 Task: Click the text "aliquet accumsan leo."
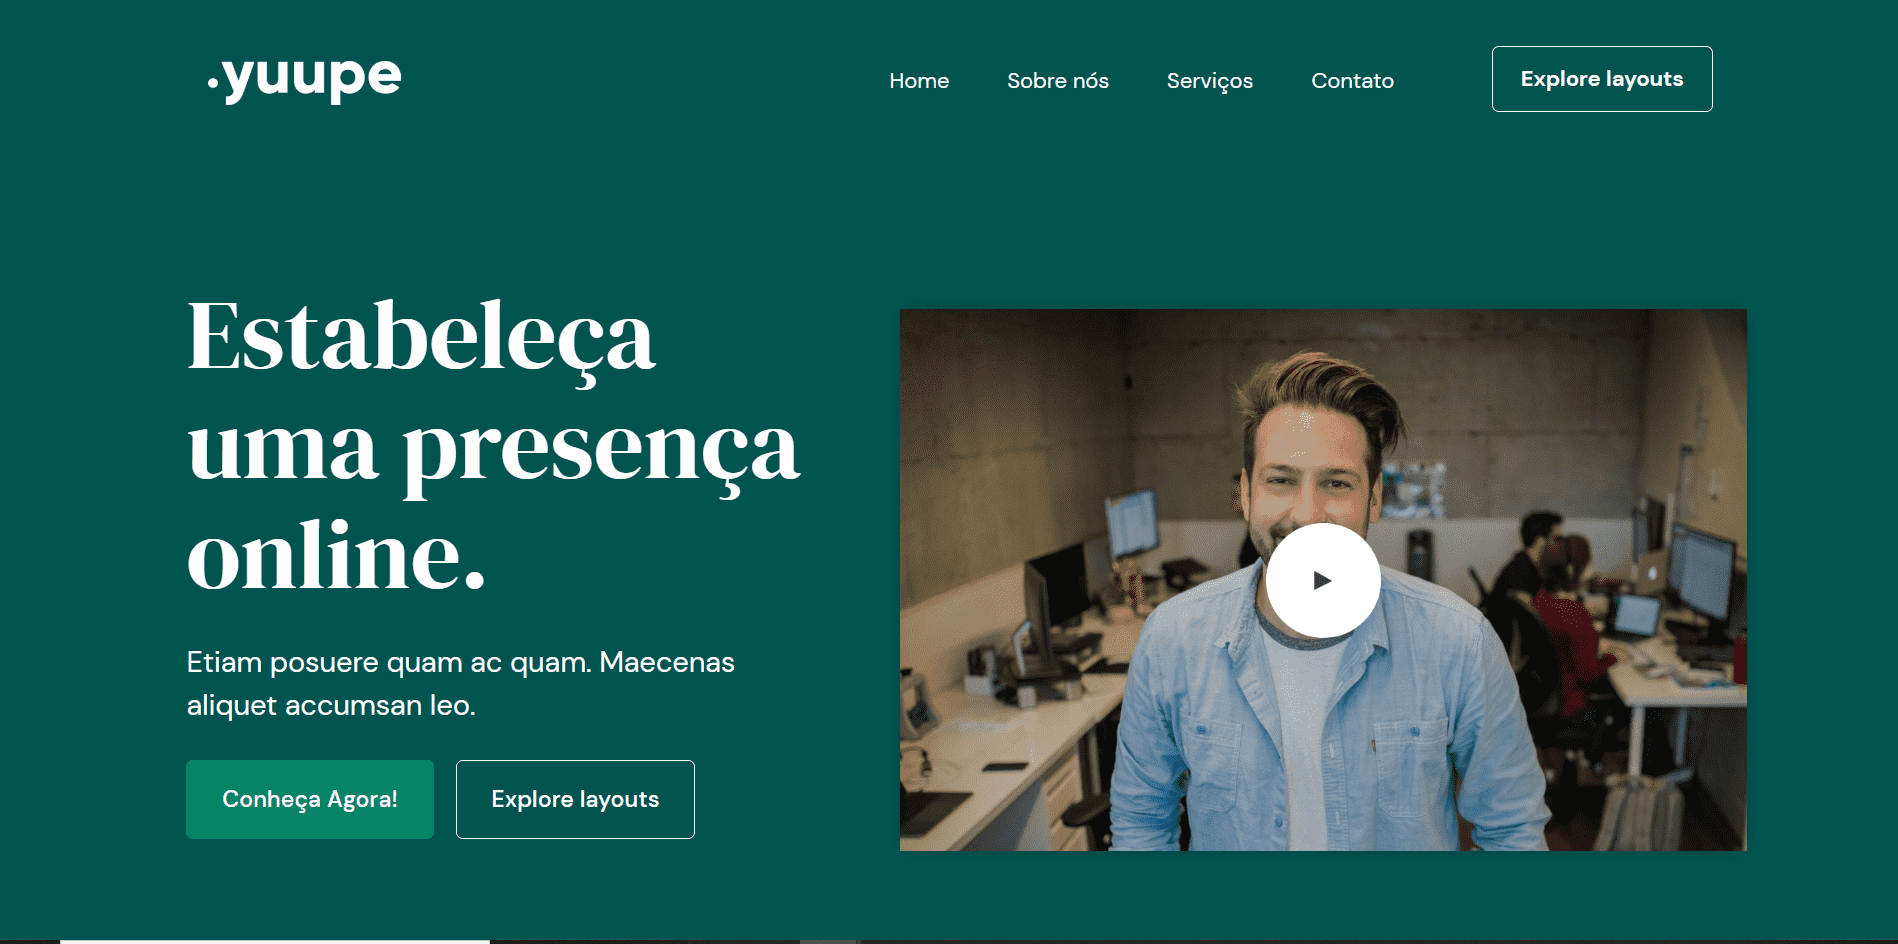[x=331, y=705]
